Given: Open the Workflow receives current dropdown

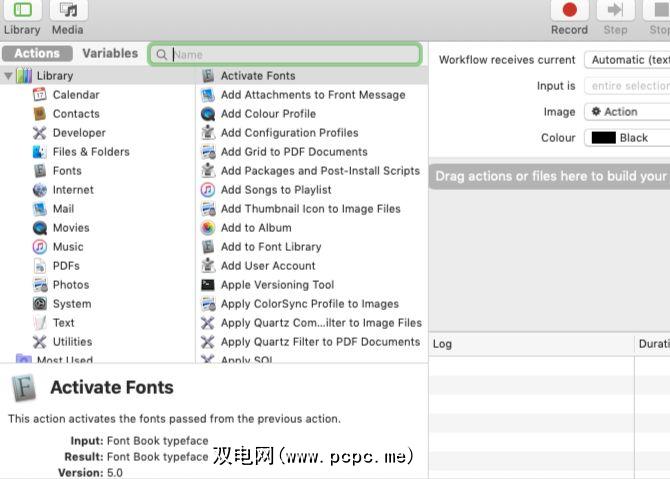Looking at the screenshot, I should 627,60.
